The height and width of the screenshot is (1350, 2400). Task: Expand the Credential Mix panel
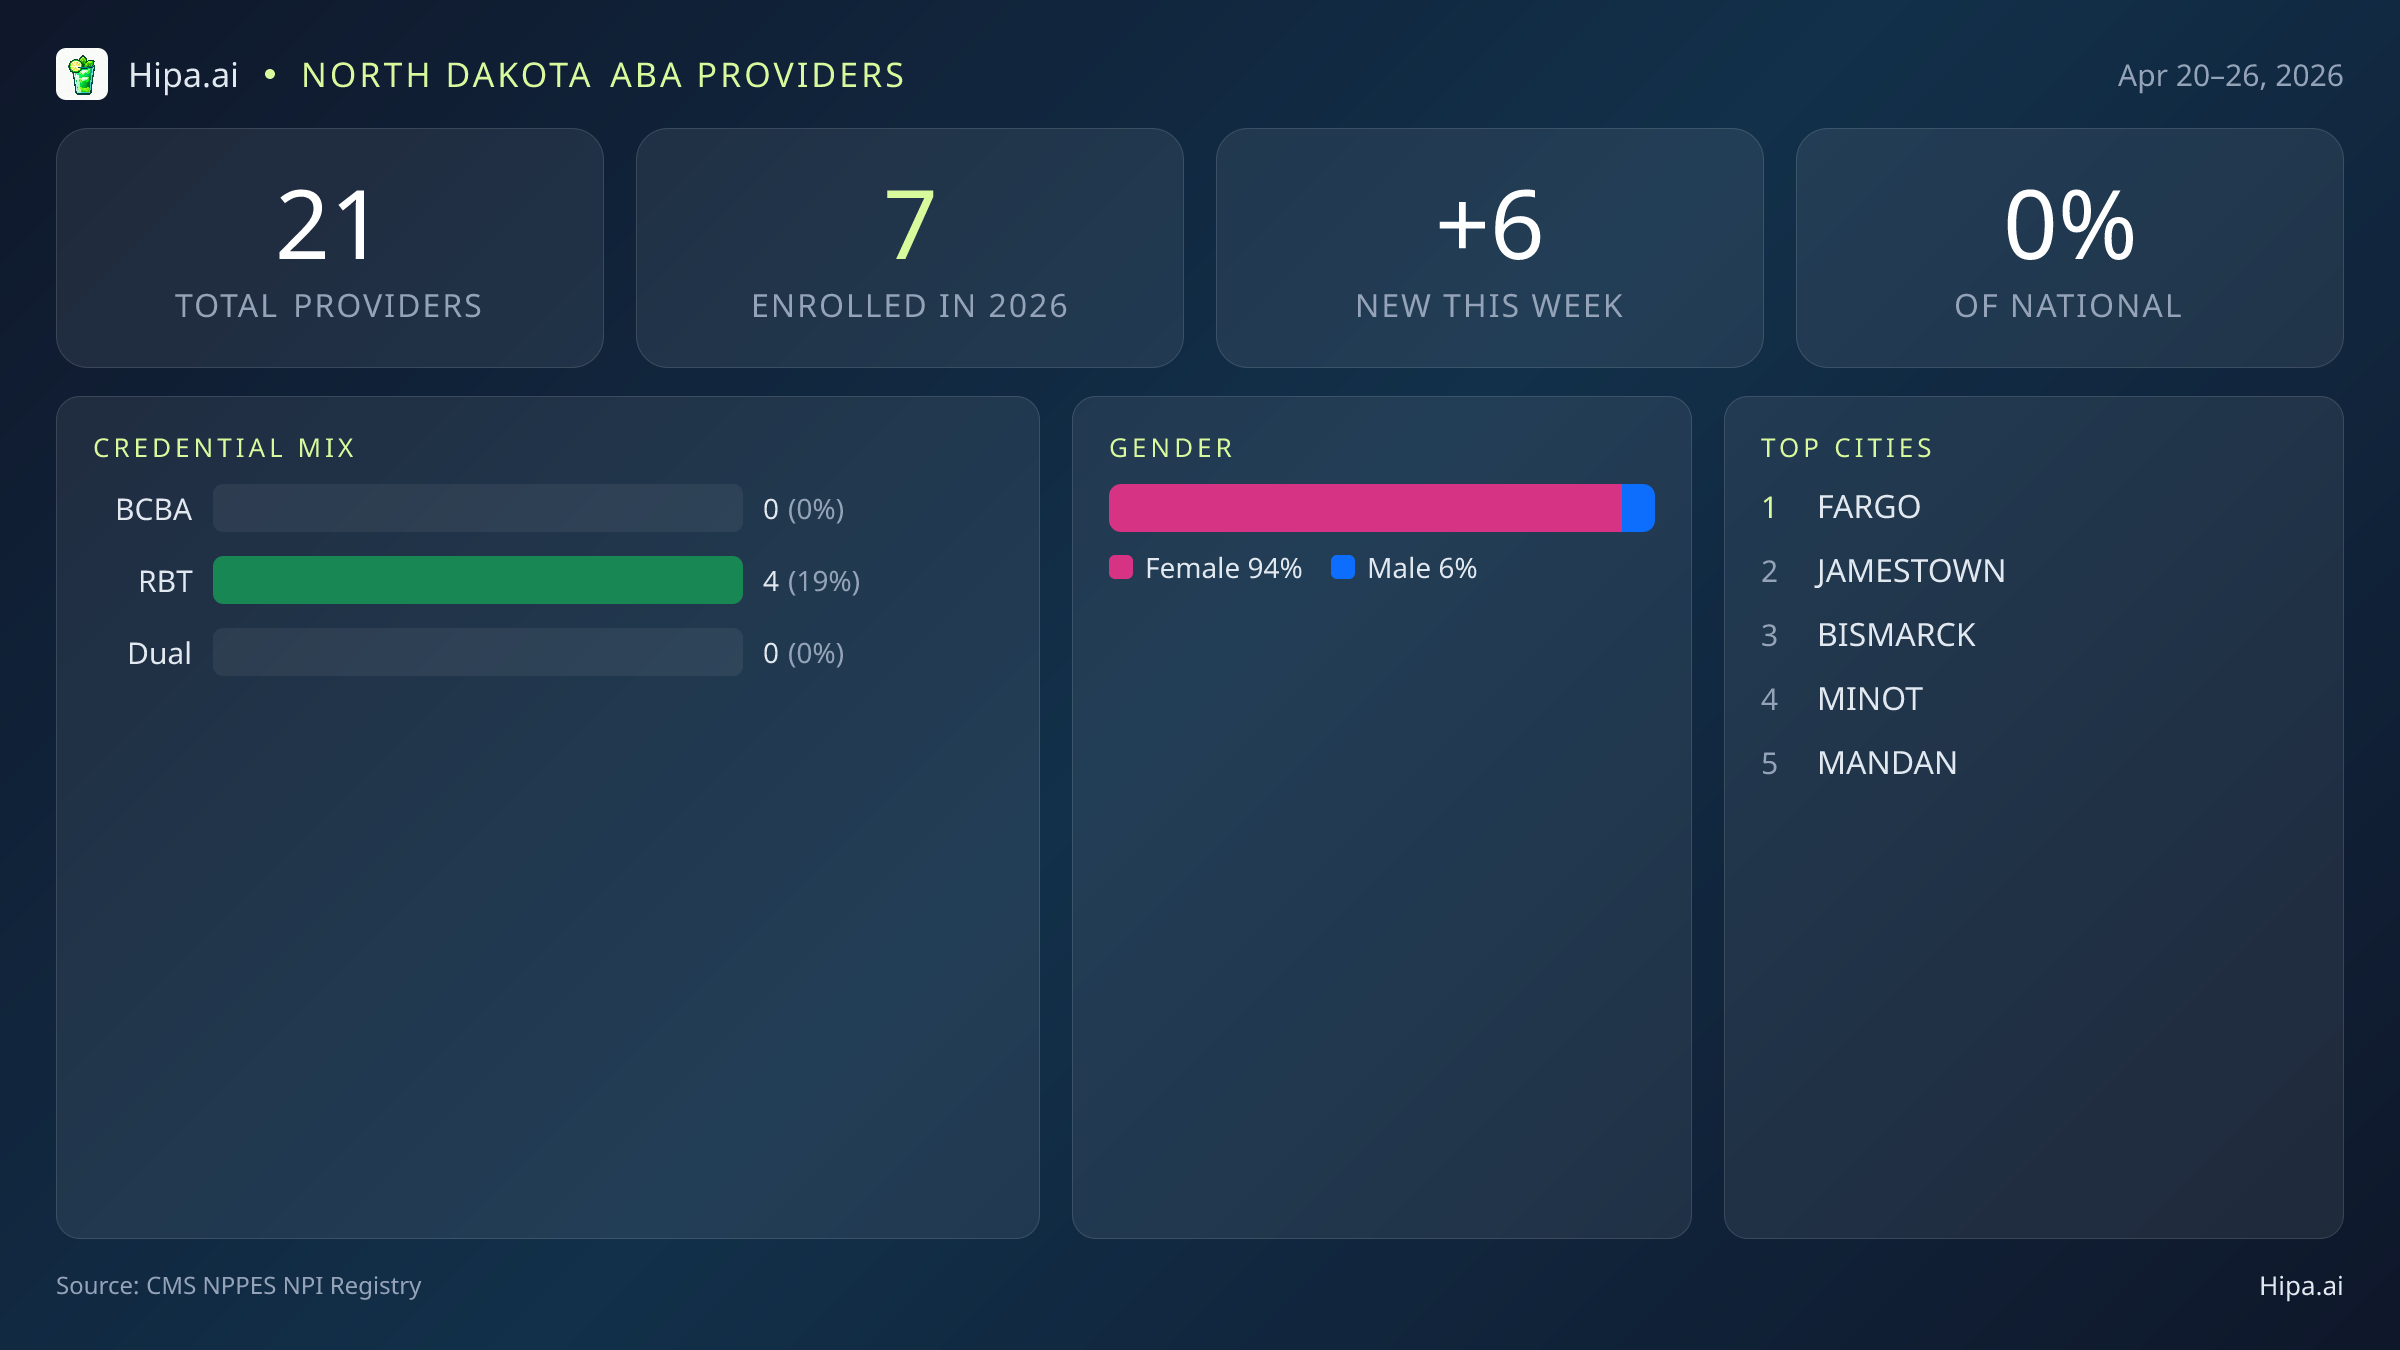[x=224, y=447]
